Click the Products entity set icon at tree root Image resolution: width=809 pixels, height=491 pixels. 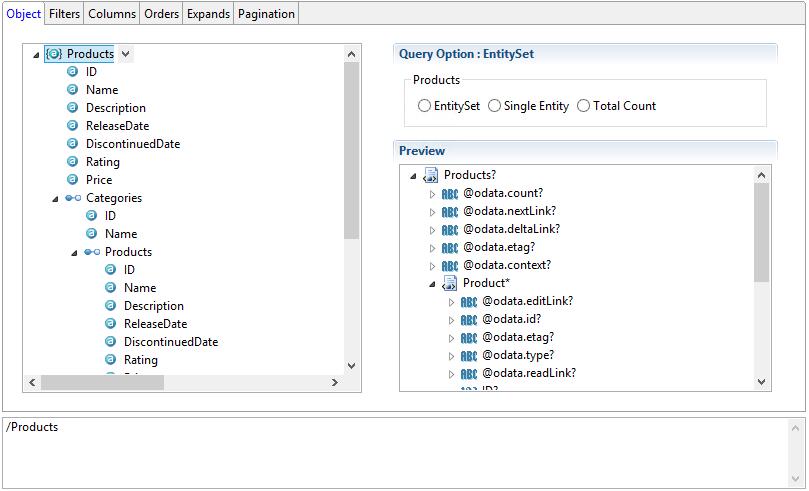click(x=54, y=54)
